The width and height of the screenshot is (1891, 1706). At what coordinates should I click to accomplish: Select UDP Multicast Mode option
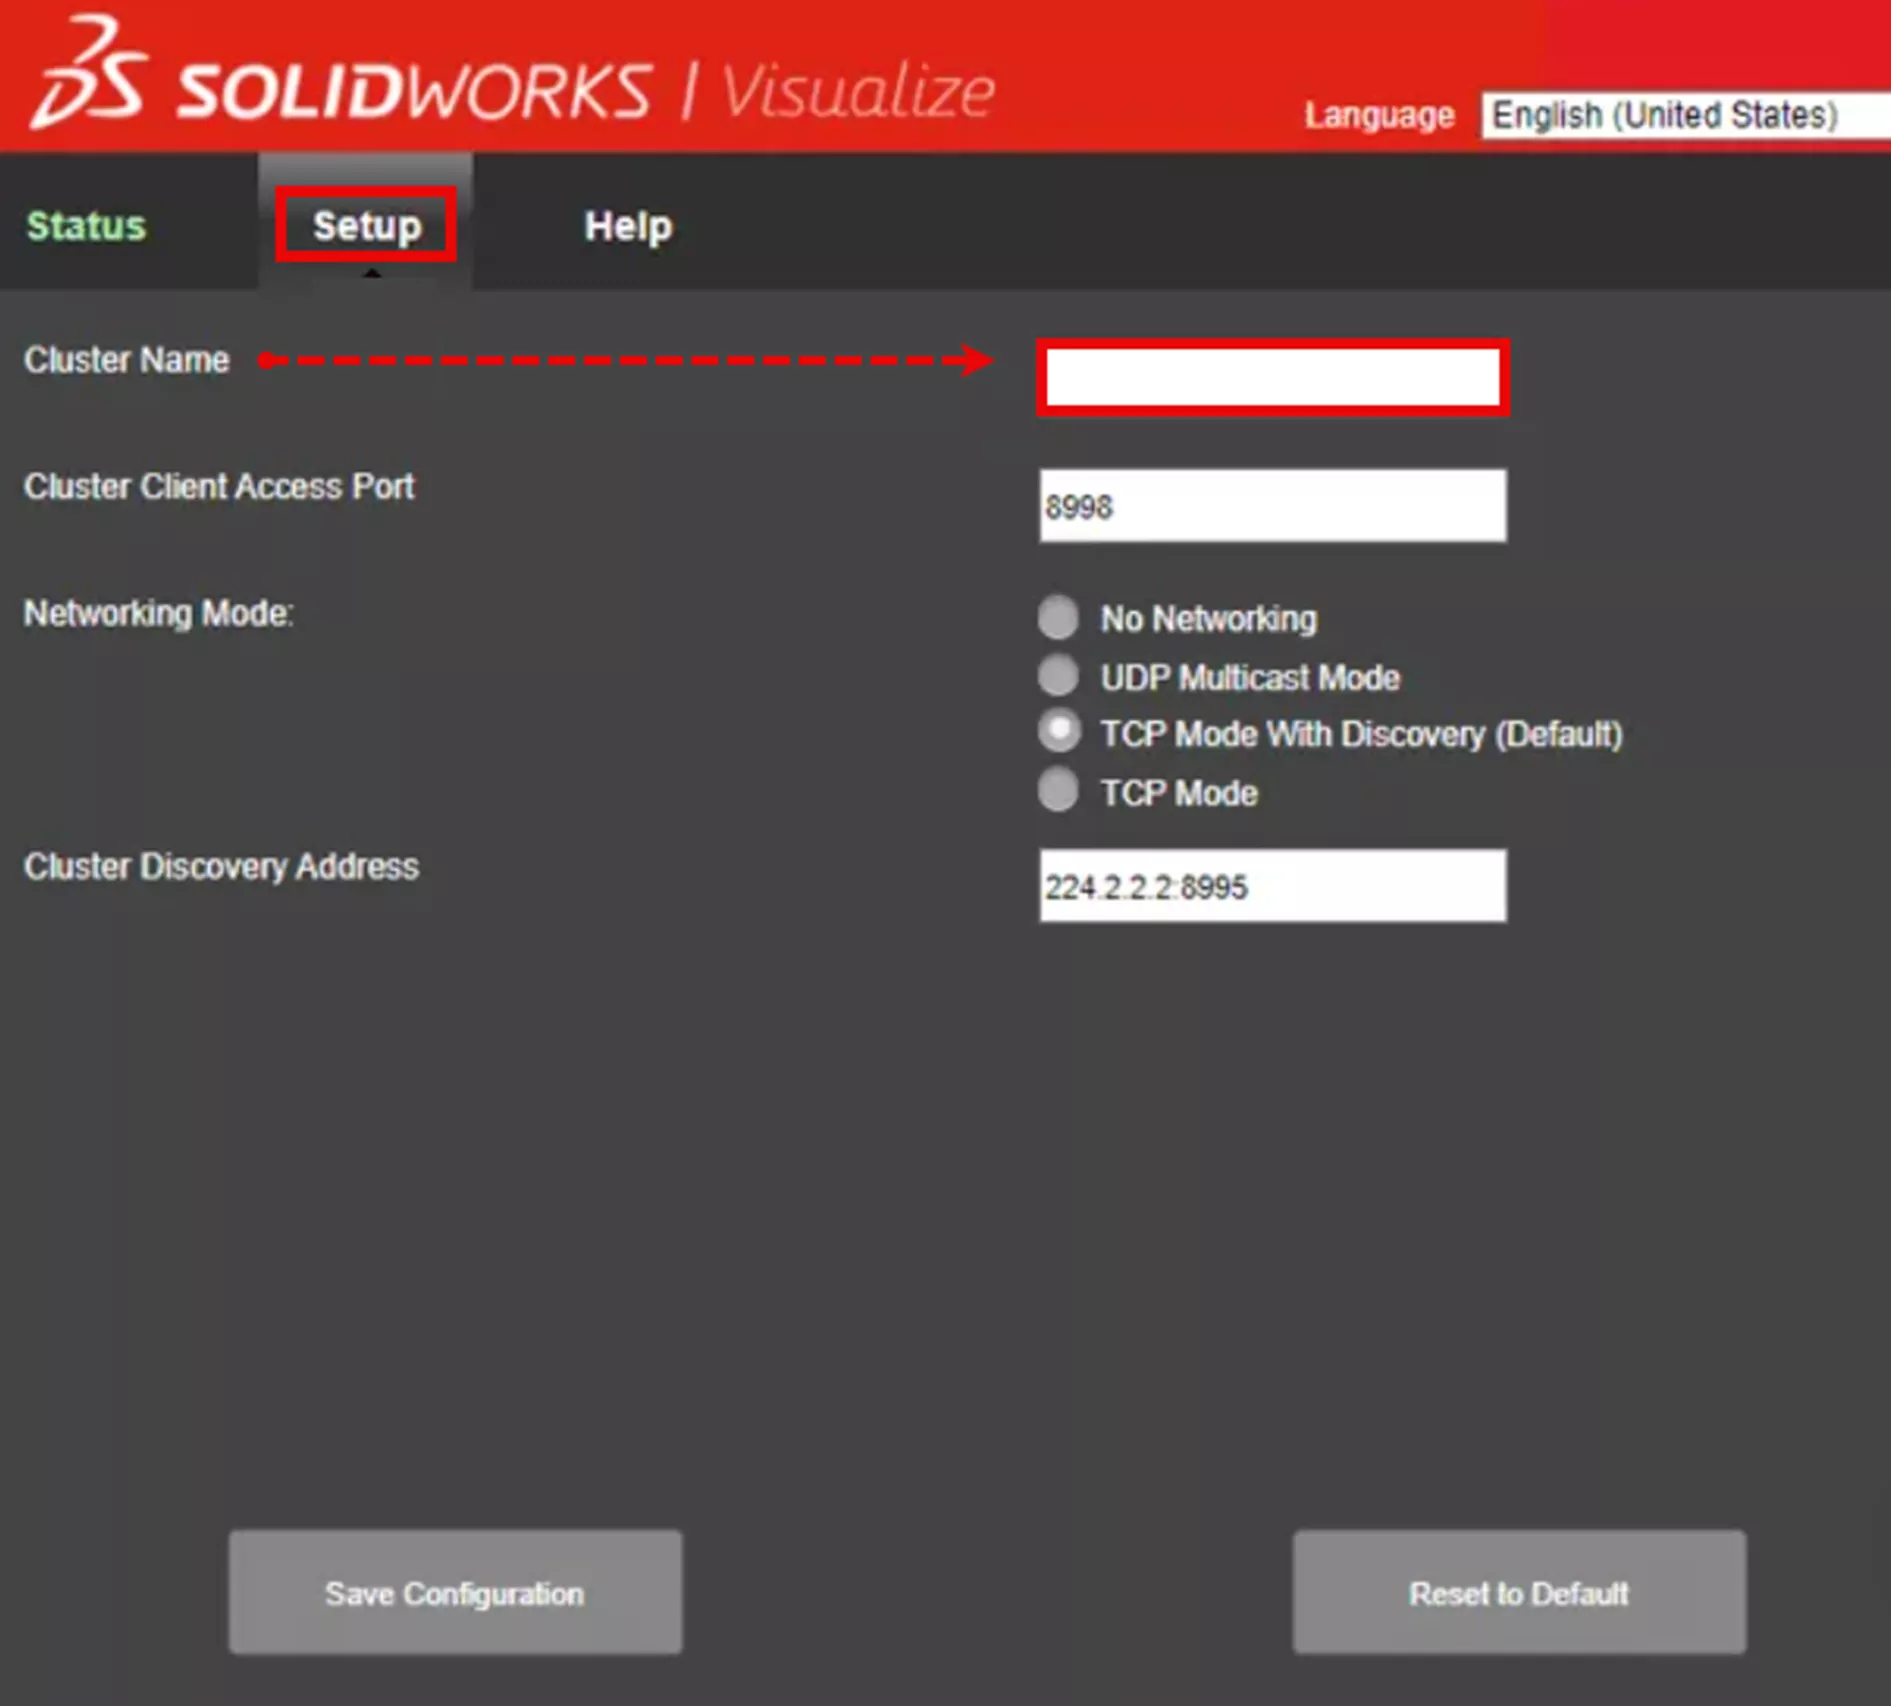1058,676
